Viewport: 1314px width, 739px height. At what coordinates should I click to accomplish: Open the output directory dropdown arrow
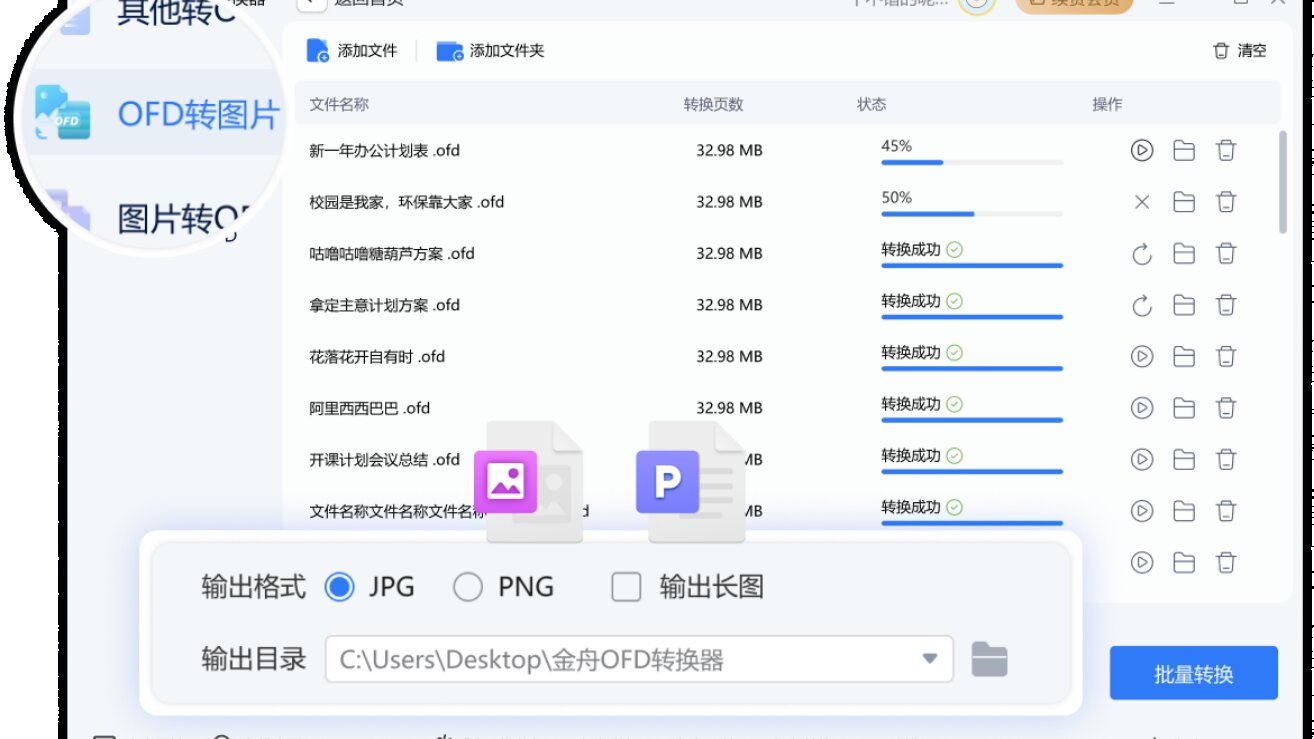click(931, 659)
